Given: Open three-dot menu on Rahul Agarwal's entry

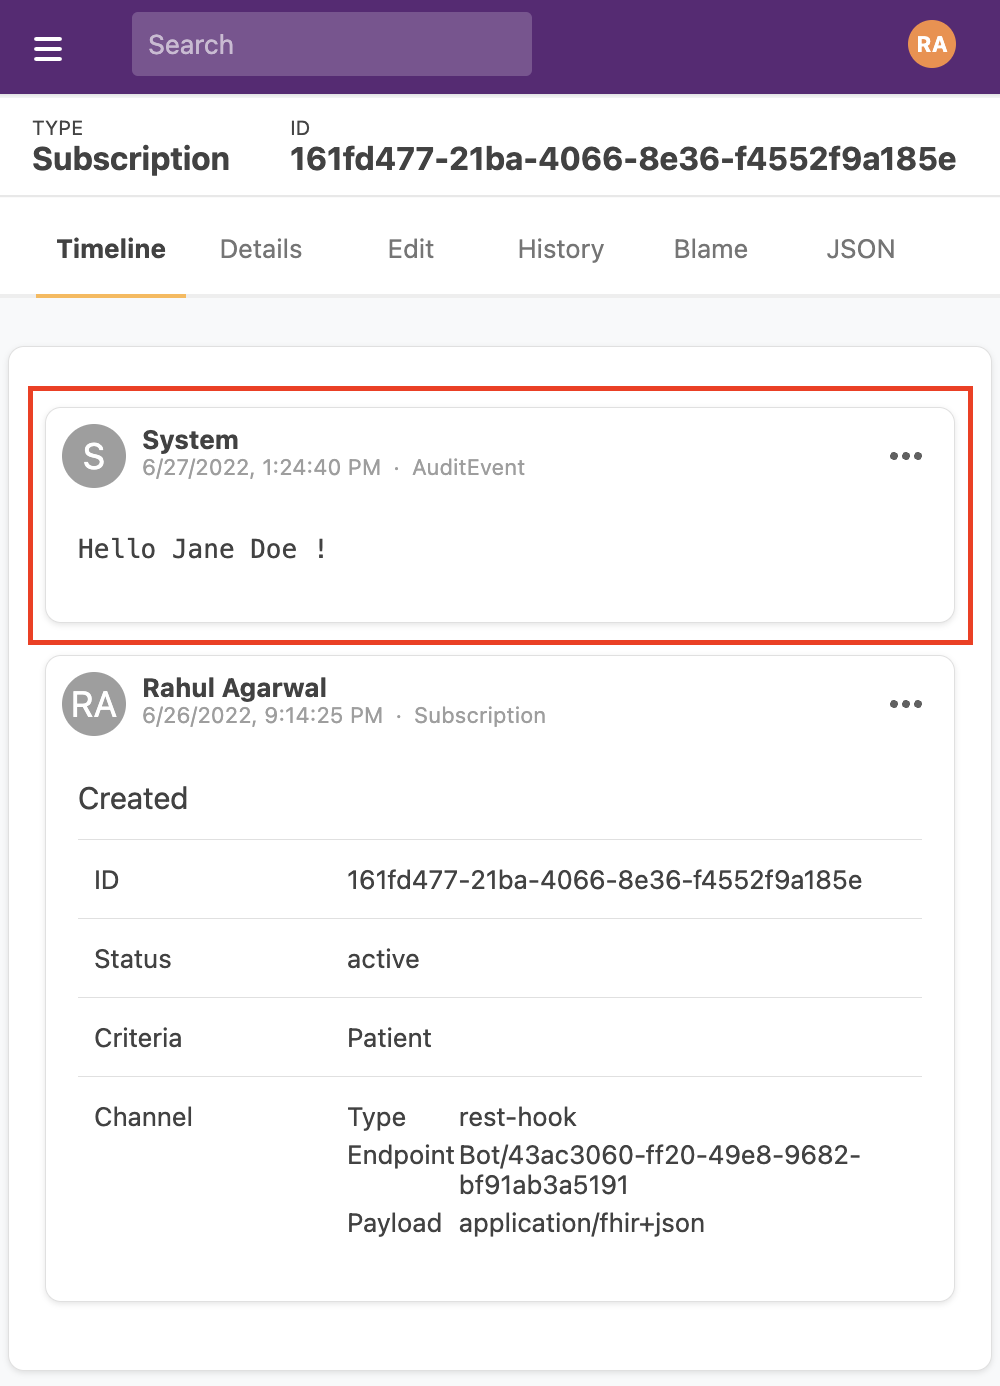Looking at the screenshot, I should pyautogui.click(x=905, y=704).
